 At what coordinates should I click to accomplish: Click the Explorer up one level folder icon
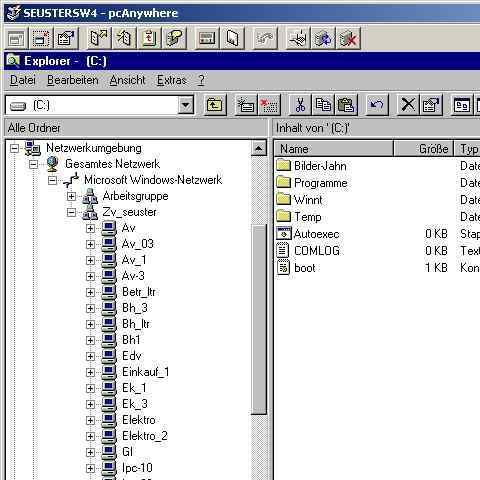tap(215, 105)
